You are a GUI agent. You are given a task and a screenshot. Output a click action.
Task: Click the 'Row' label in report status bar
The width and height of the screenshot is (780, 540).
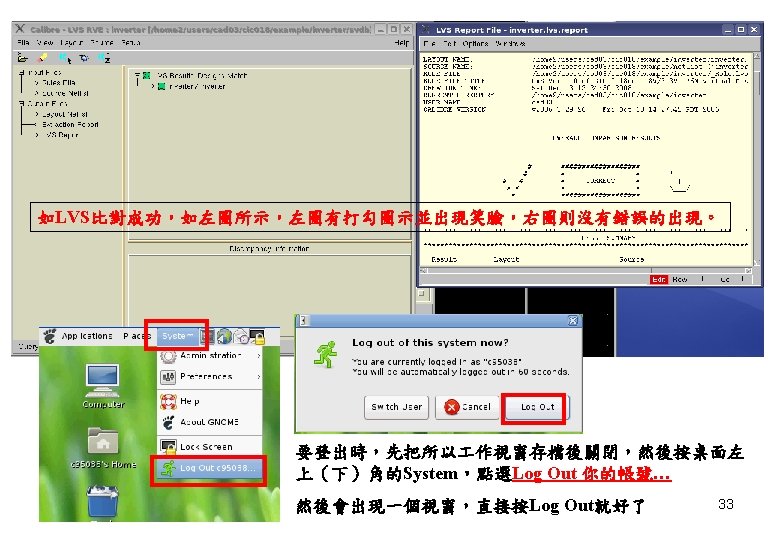point(680,279)
